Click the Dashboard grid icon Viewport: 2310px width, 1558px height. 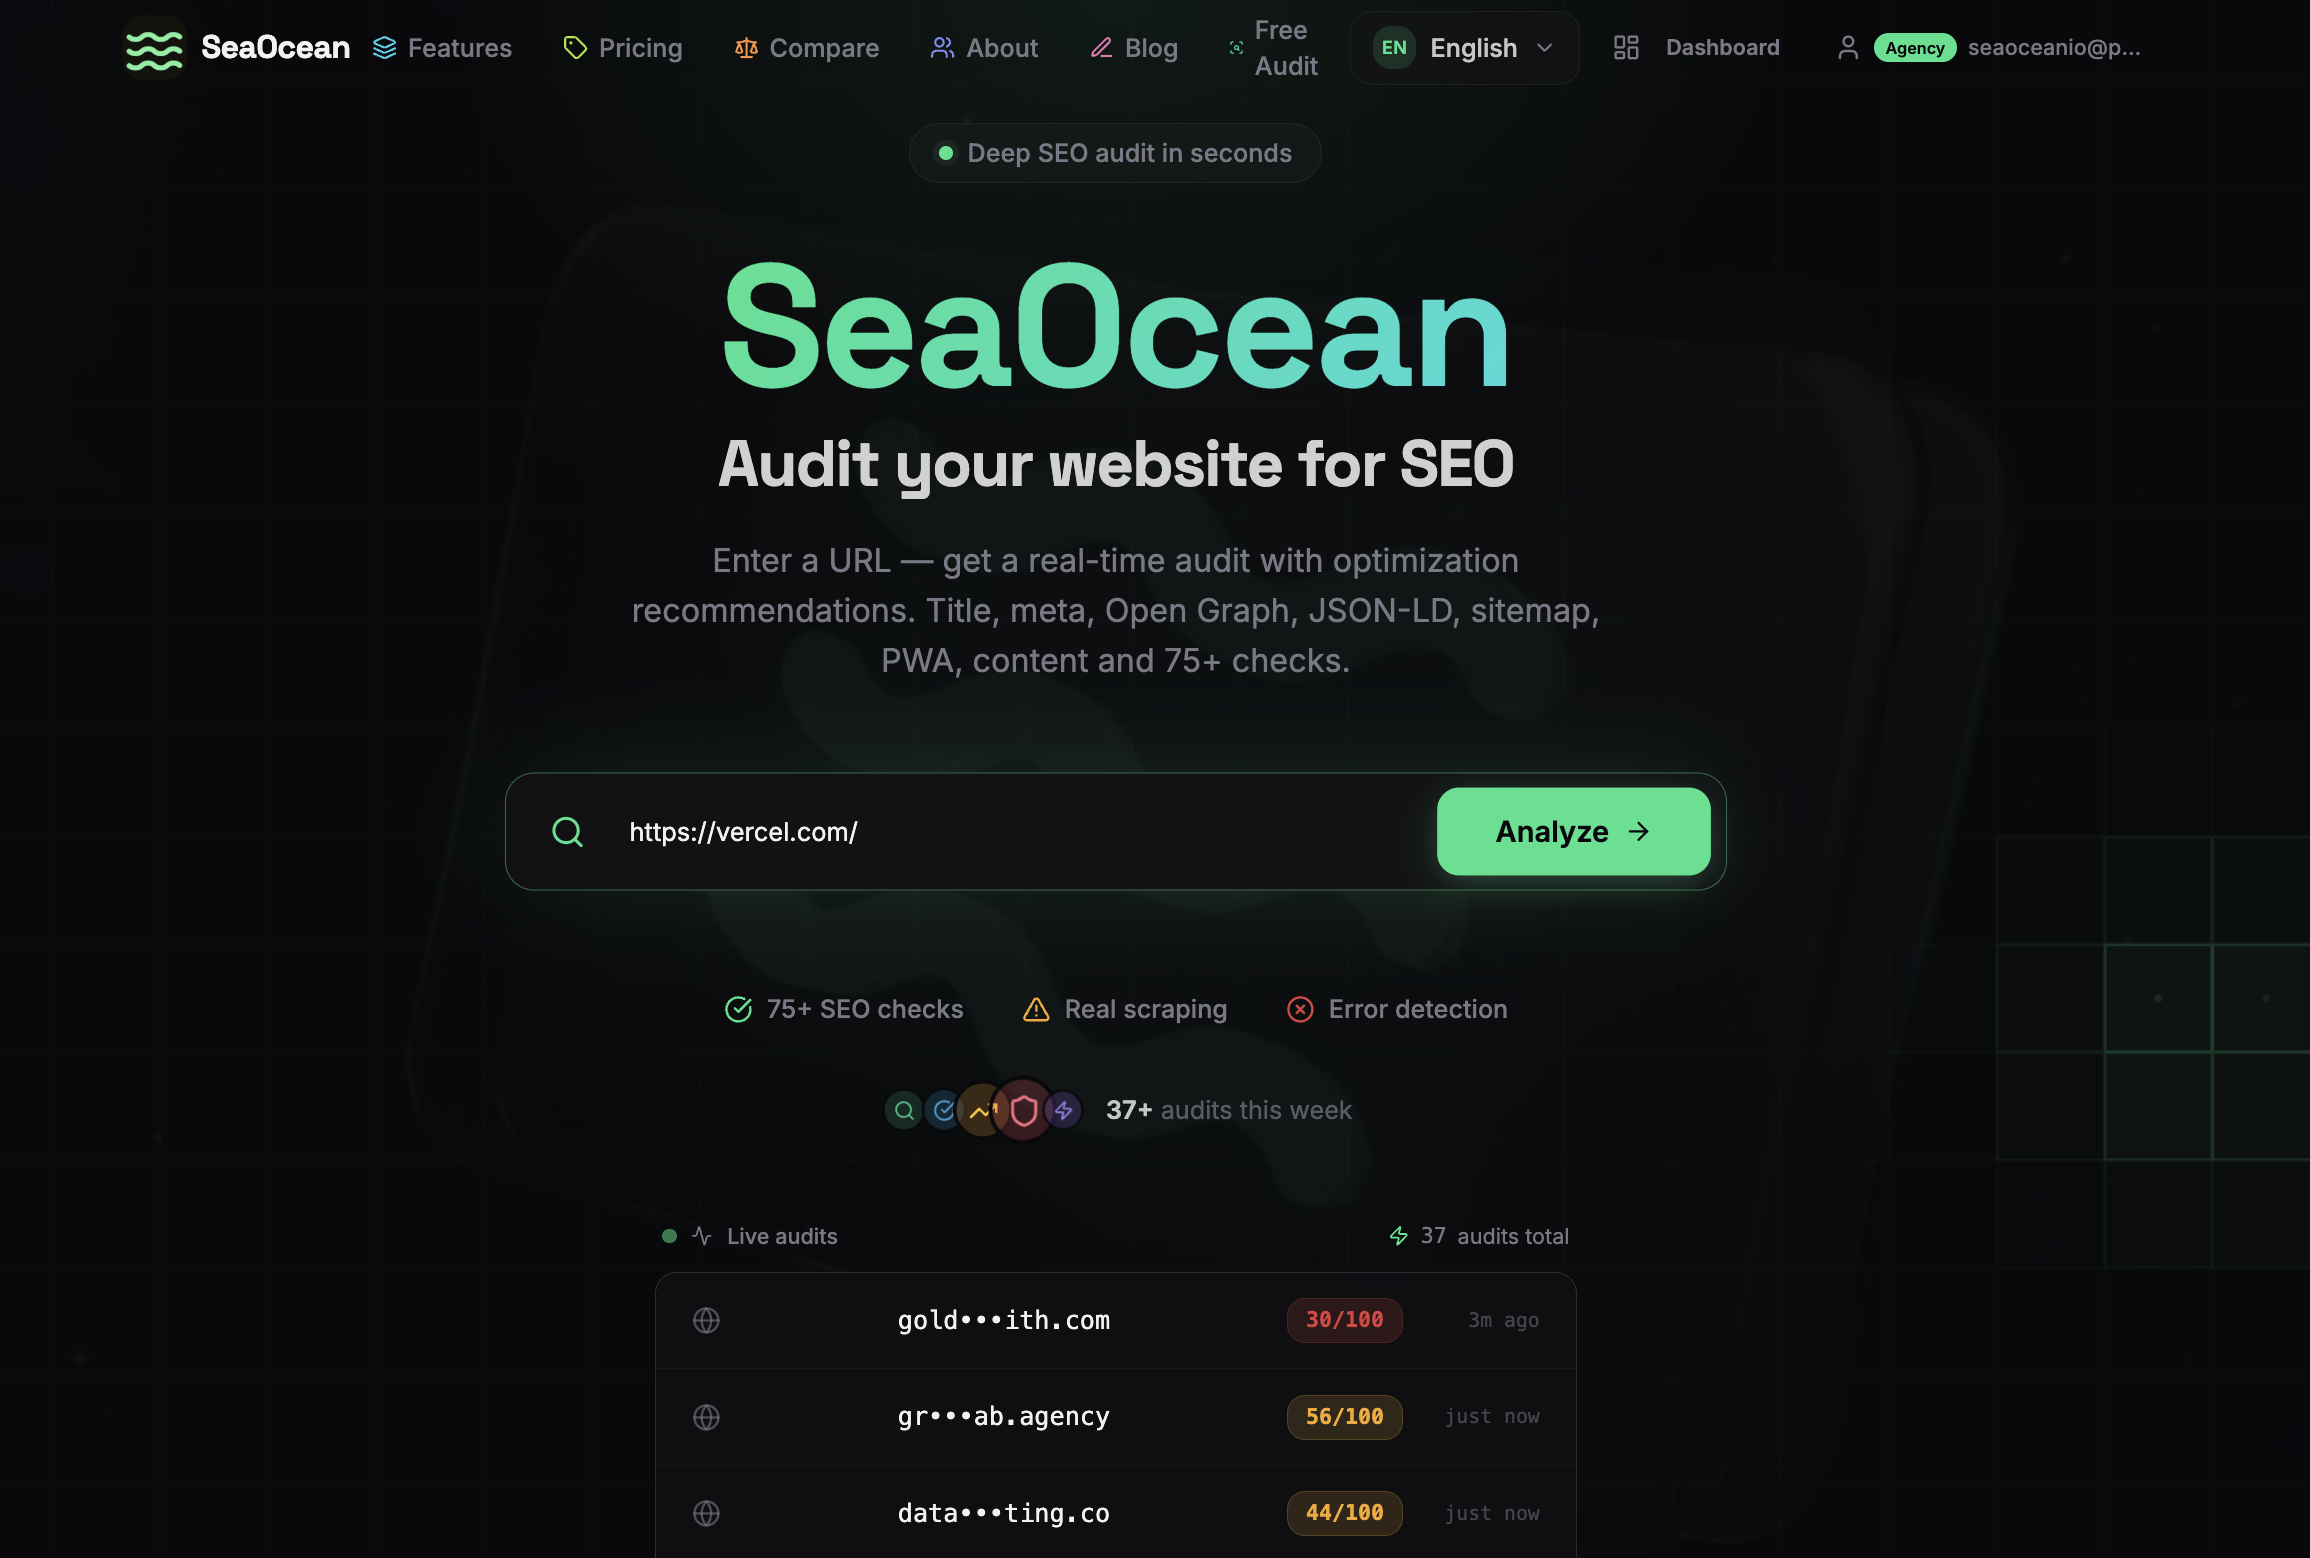pyautogui.click(x=1626, y=48)
